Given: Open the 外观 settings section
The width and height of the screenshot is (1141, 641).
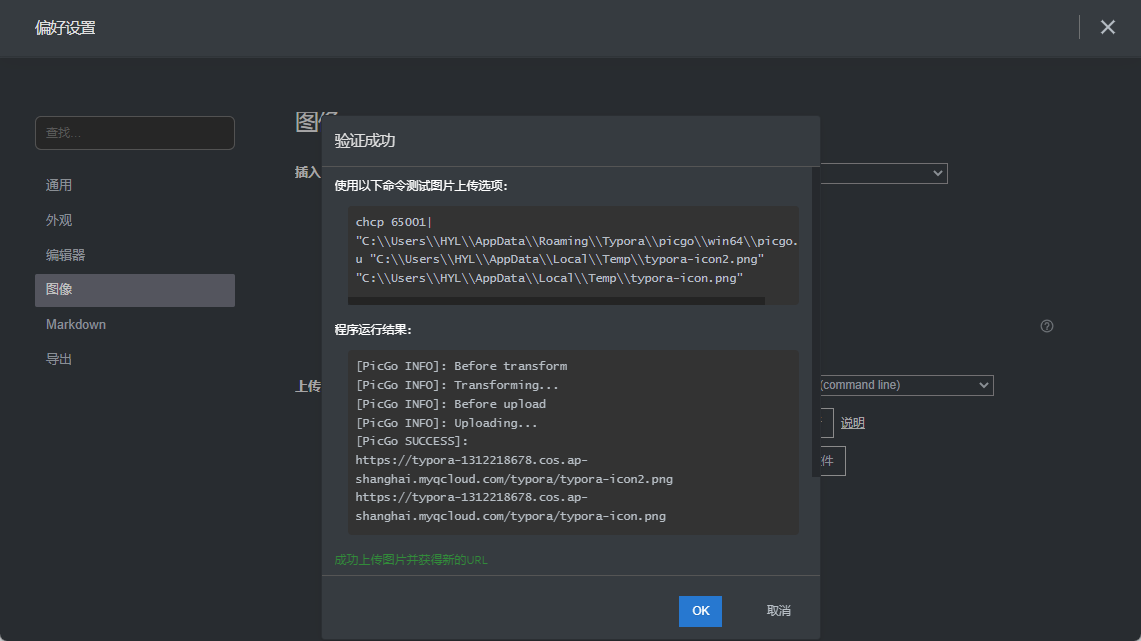Looking at the screenshot, I should click(135, 220).
